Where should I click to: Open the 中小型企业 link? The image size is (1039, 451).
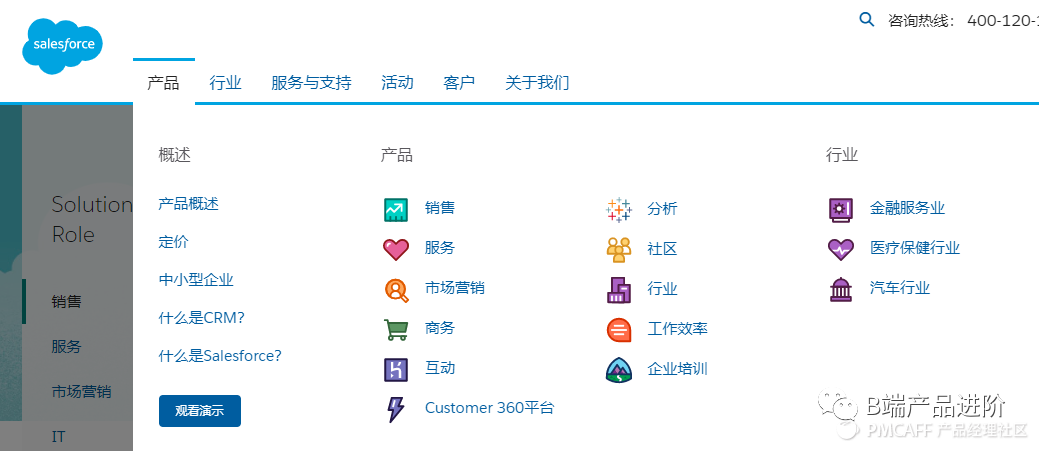[196, 279]
